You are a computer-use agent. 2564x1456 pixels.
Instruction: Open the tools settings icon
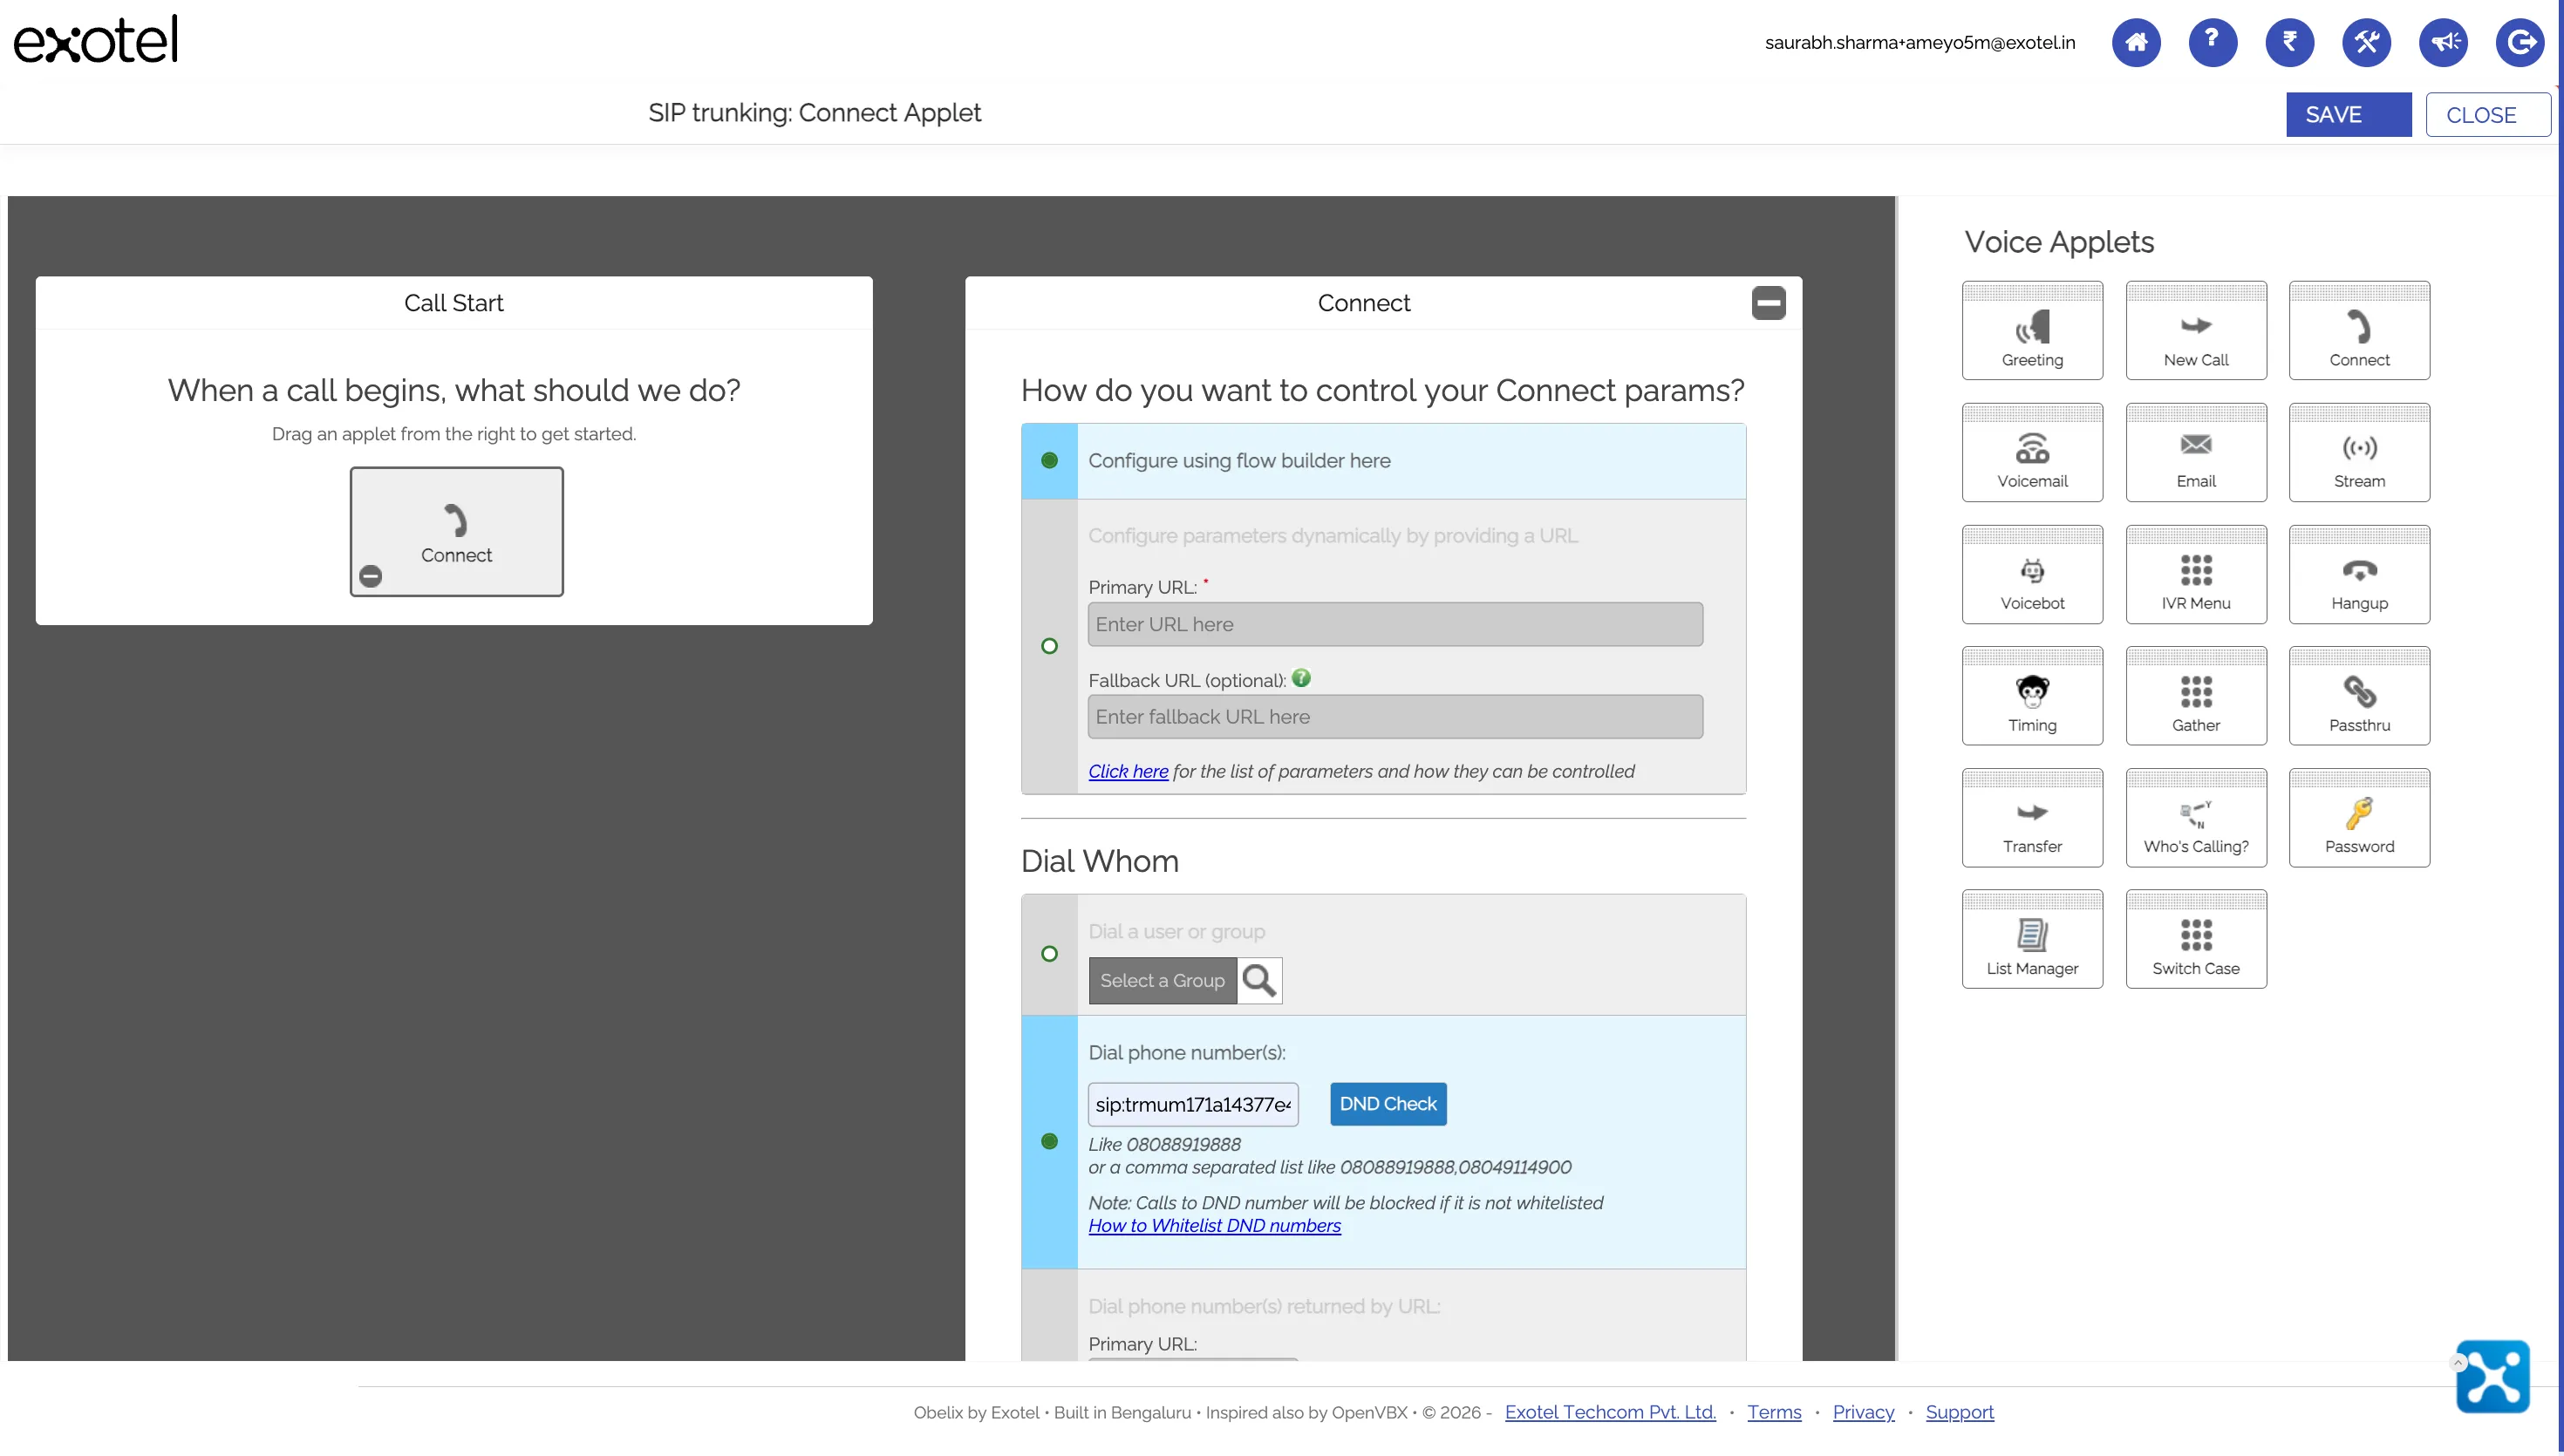click(2366, 42)
